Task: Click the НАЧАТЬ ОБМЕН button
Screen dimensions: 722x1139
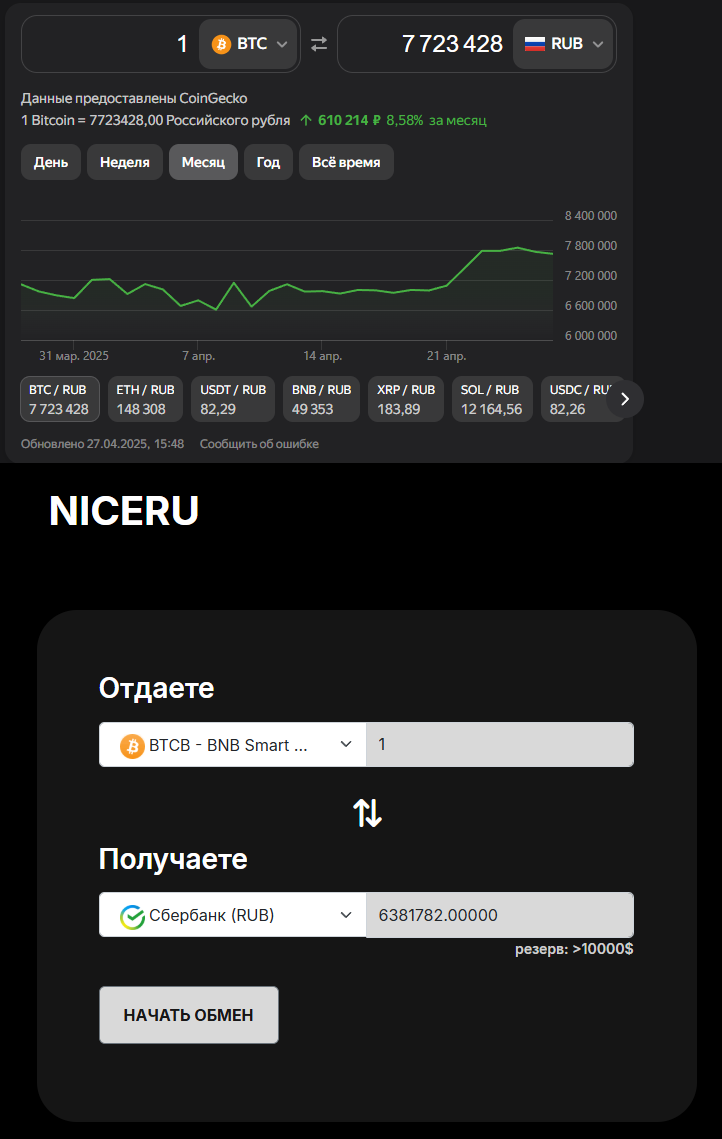Action: point(189,1015)
